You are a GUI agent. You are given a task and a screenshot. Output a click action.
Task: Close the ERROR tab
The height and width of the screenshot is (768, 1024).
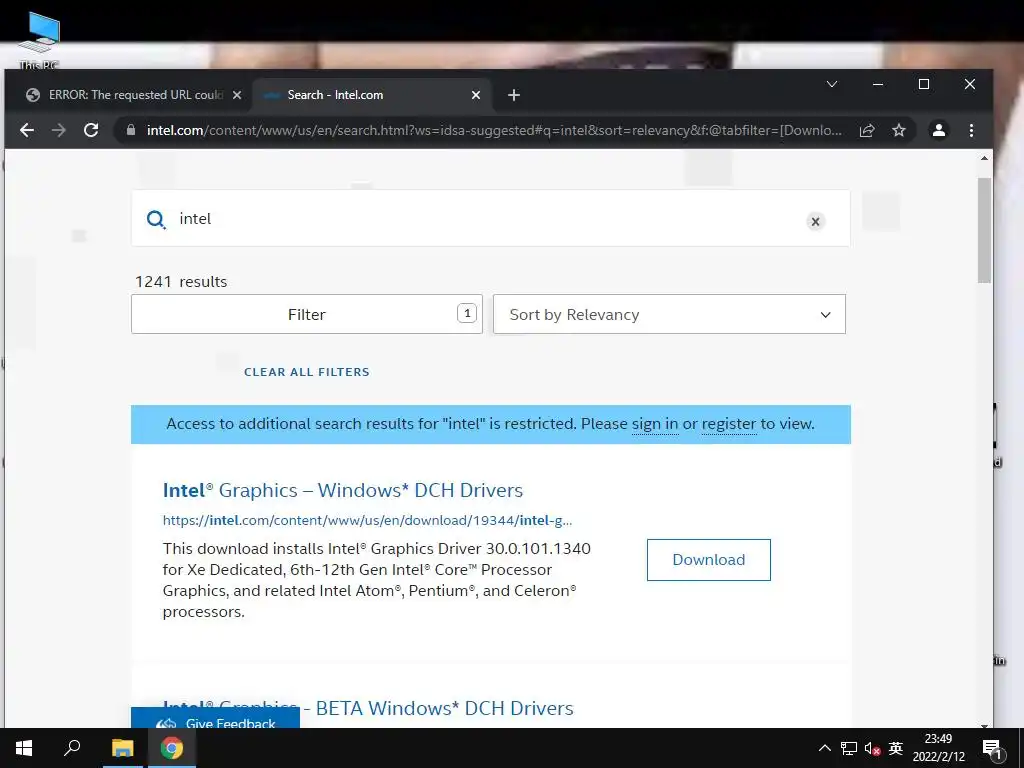(x=237, y=95)
